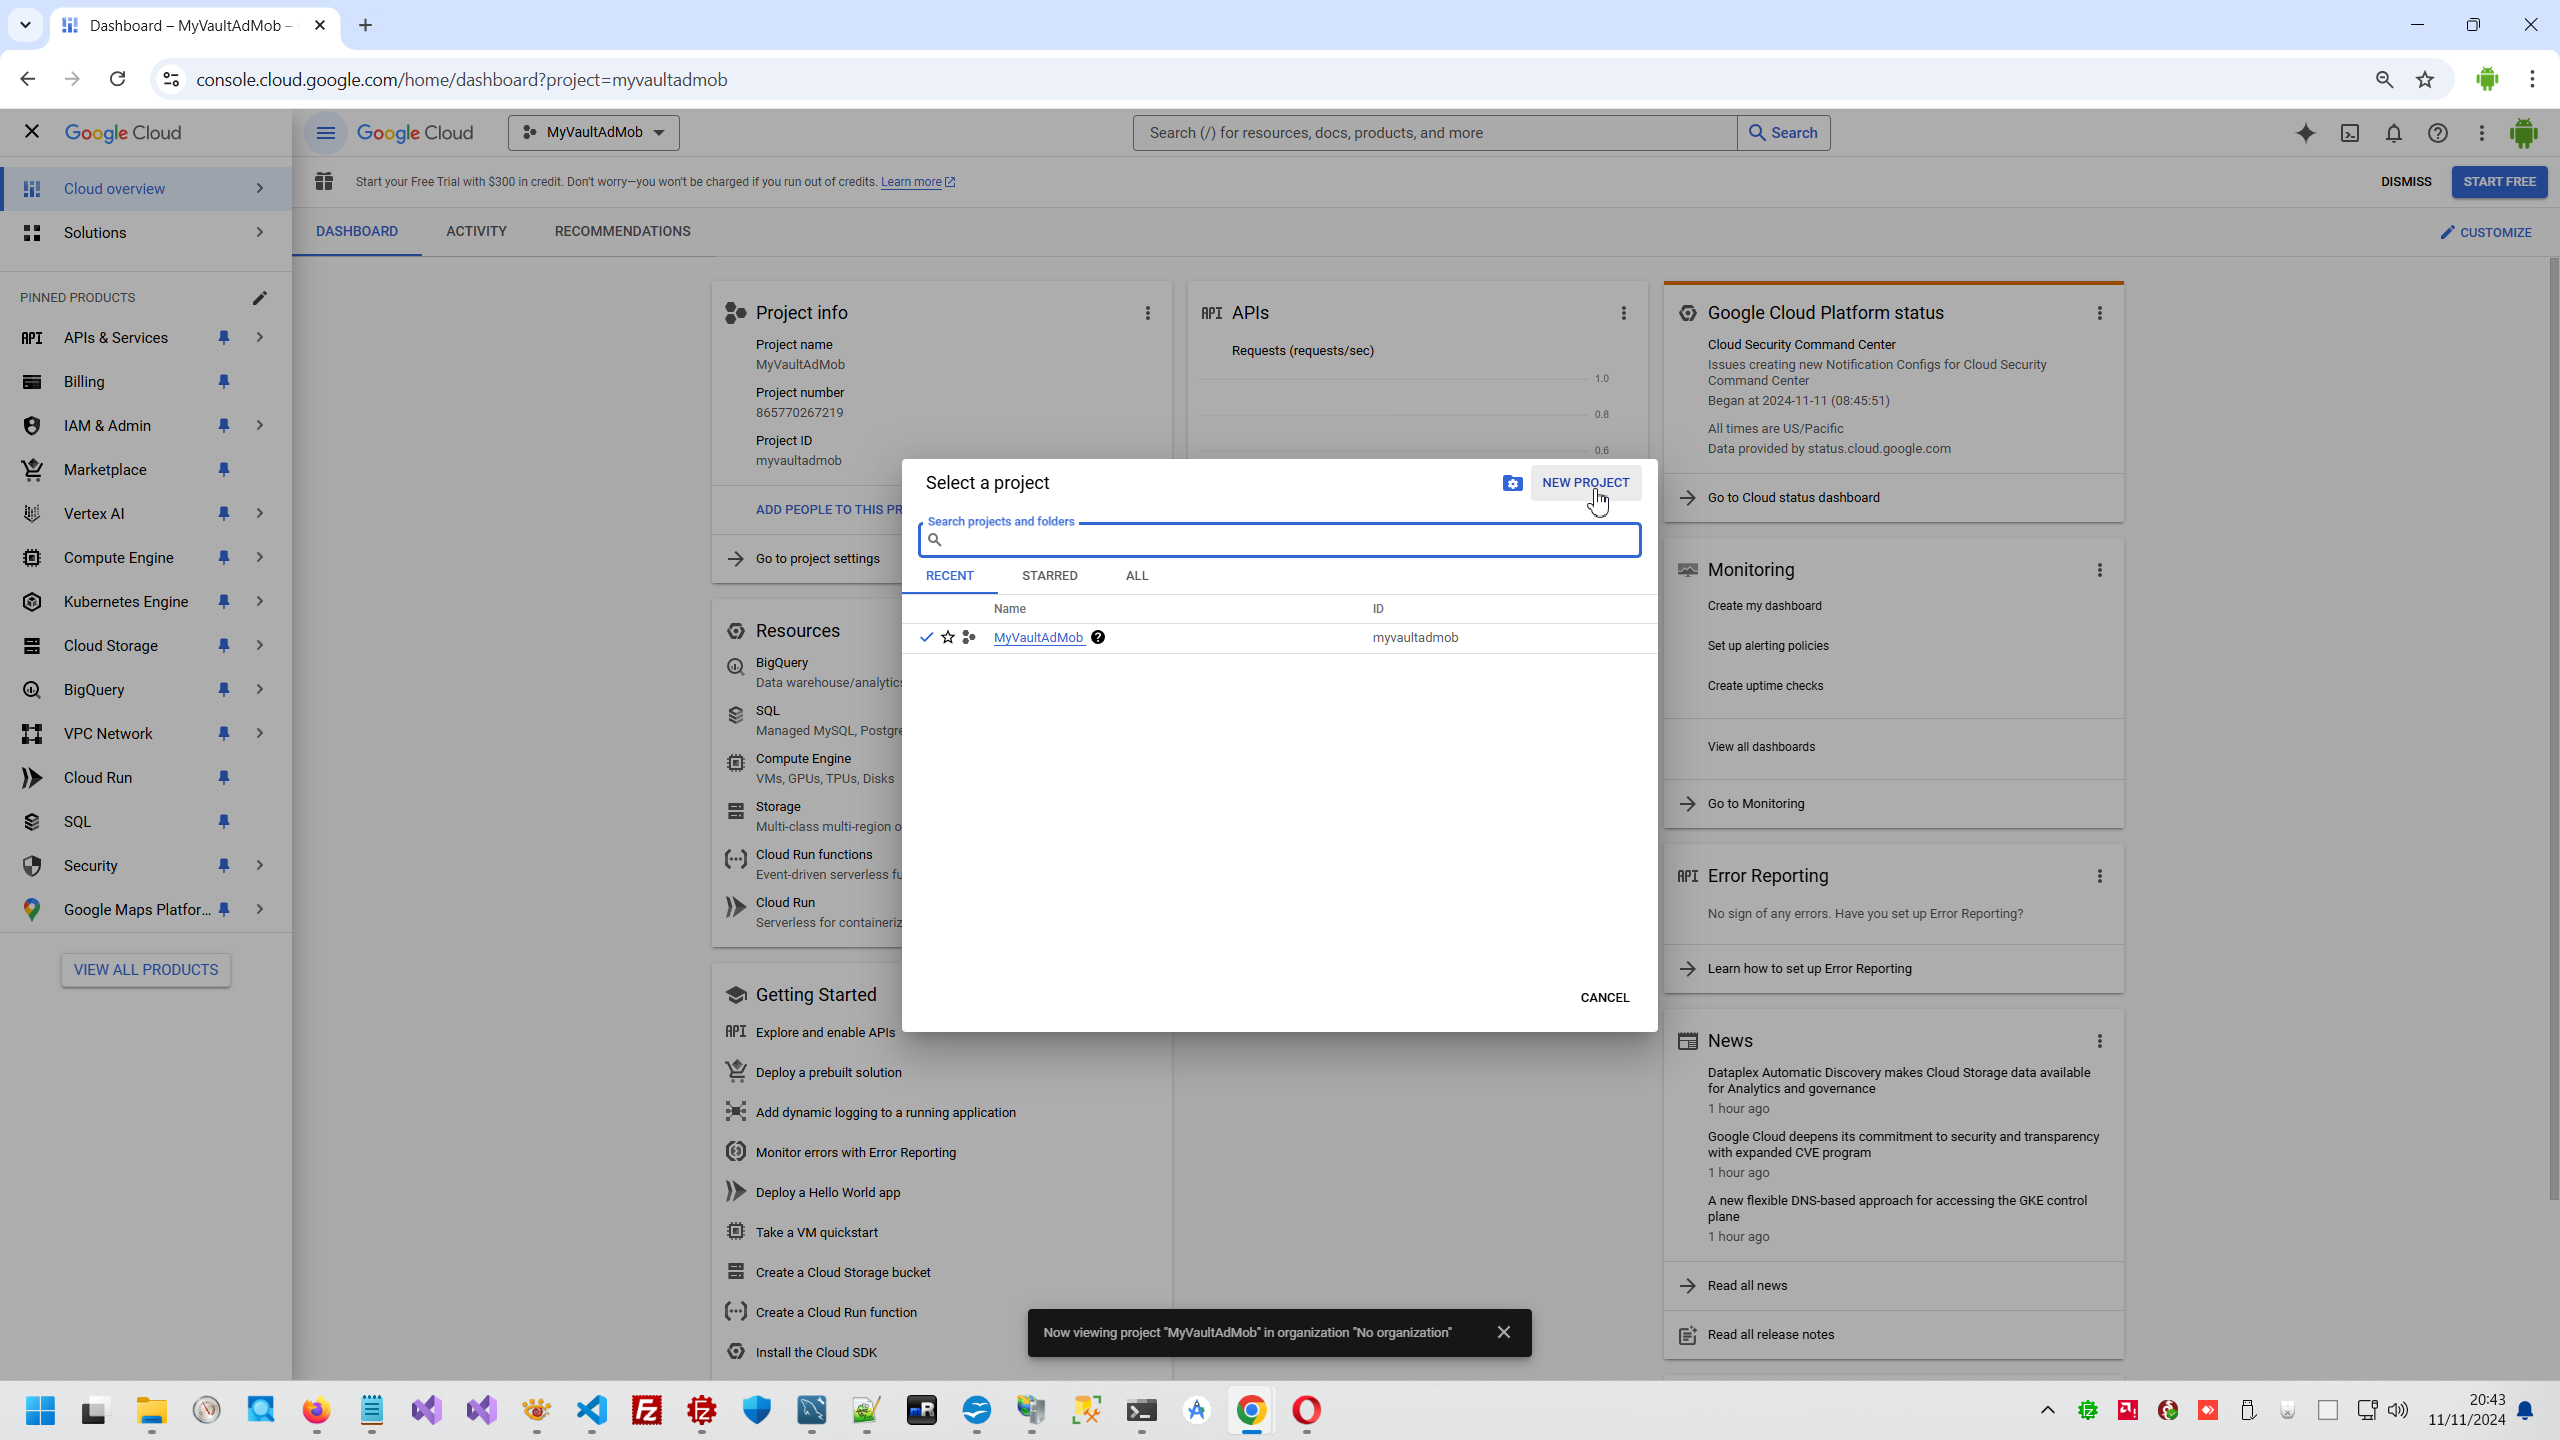
Task: Edit pinned products with pencil icon
Action: [x=260, y=298]
